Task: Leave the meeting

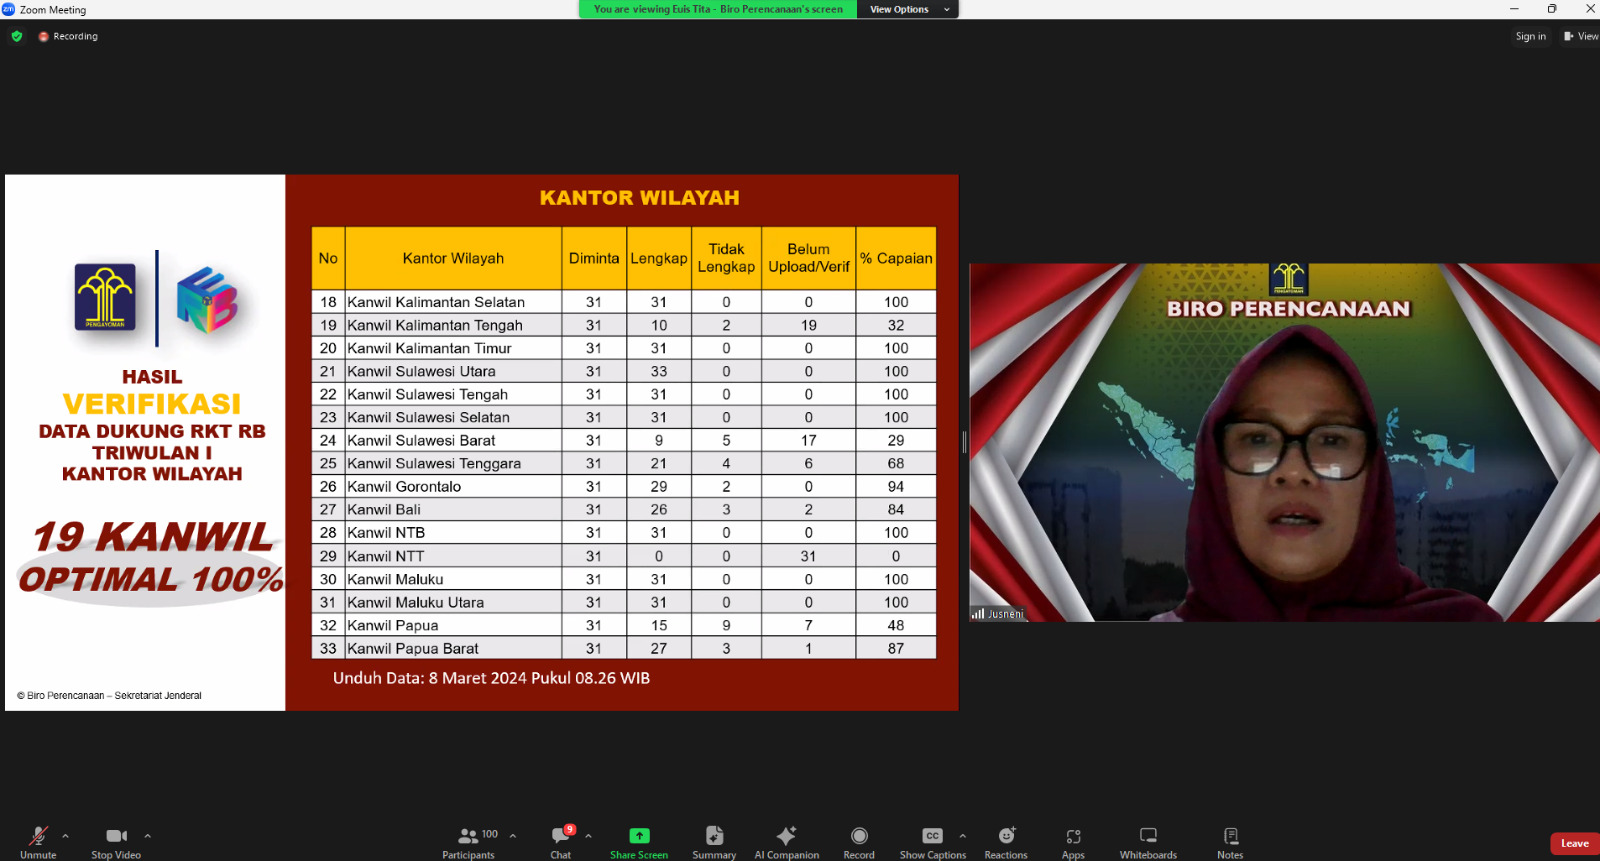Action: click(1574, 843)
